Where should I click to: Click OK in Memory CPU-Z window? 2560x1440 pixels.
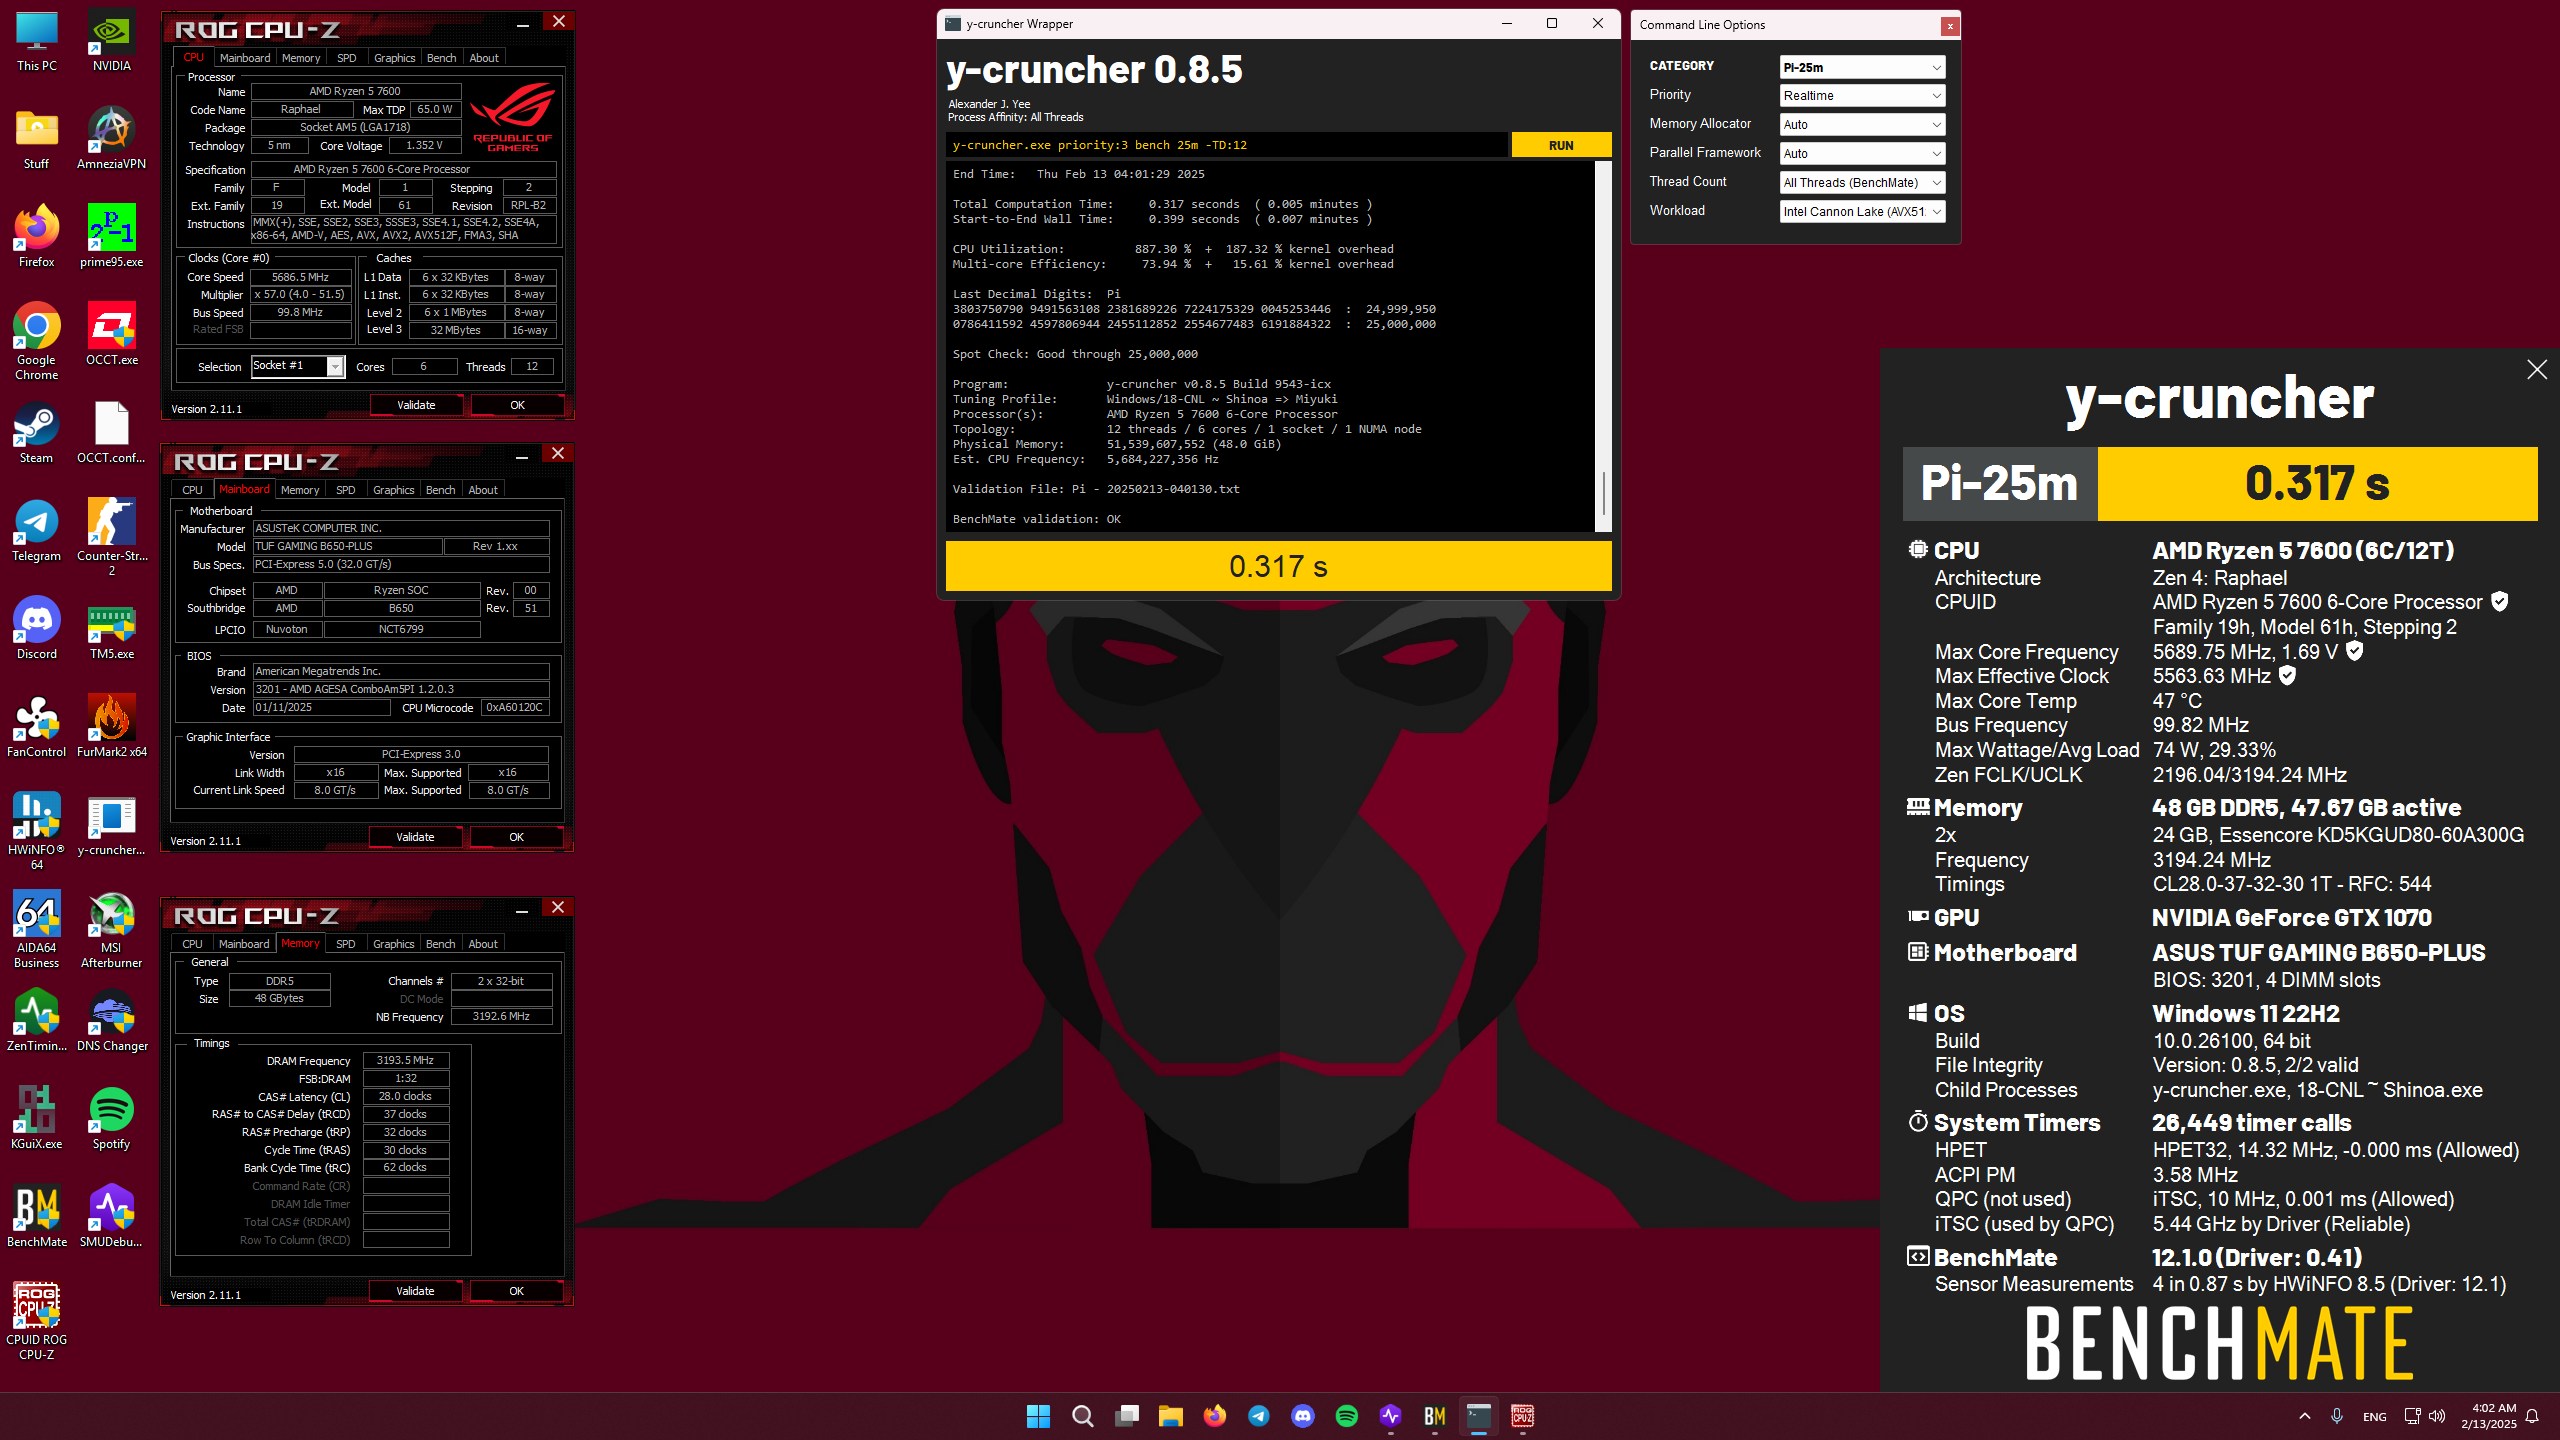coord(516,1291)
